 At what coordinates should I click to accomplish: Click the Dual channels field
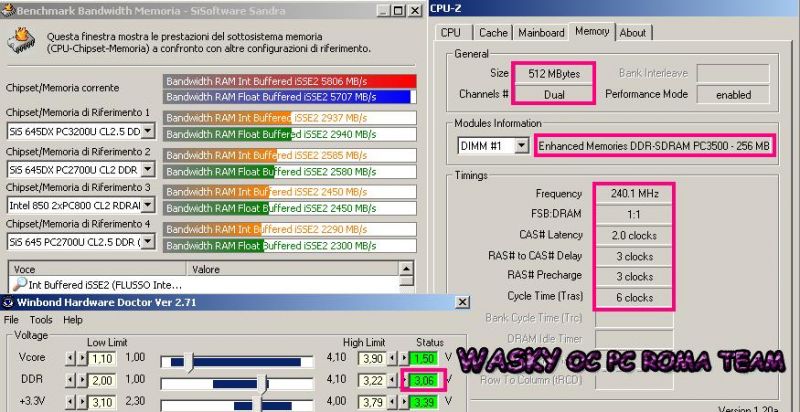pyautogui.click(x=554, y=95)
